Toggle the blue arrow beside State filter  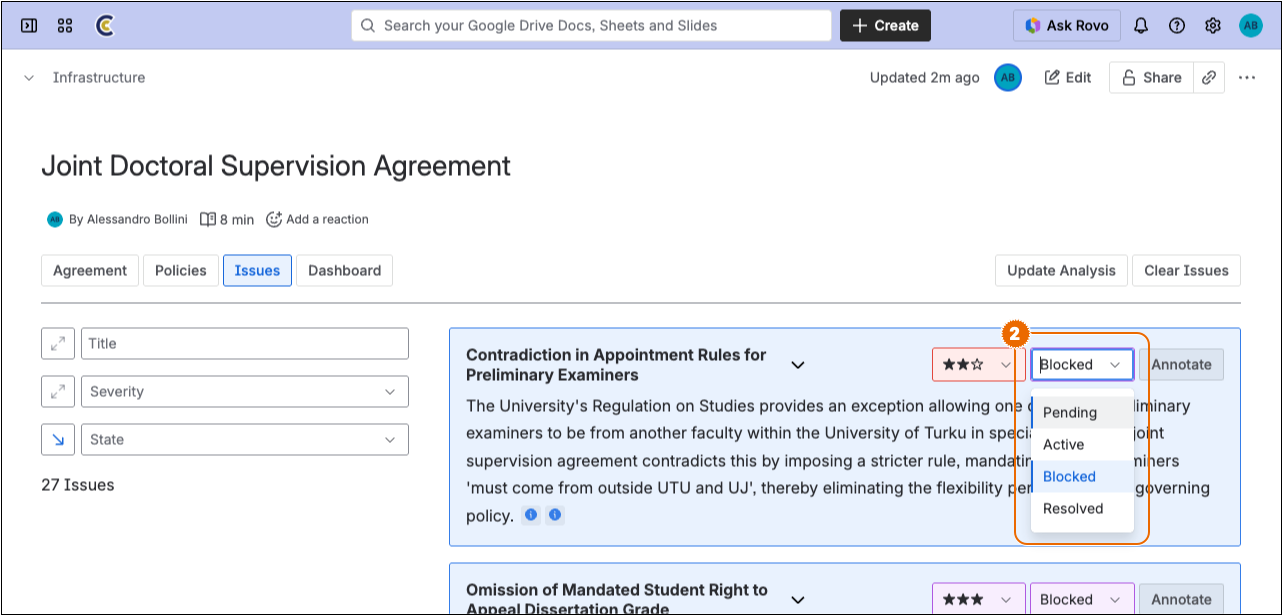[58, 439]
